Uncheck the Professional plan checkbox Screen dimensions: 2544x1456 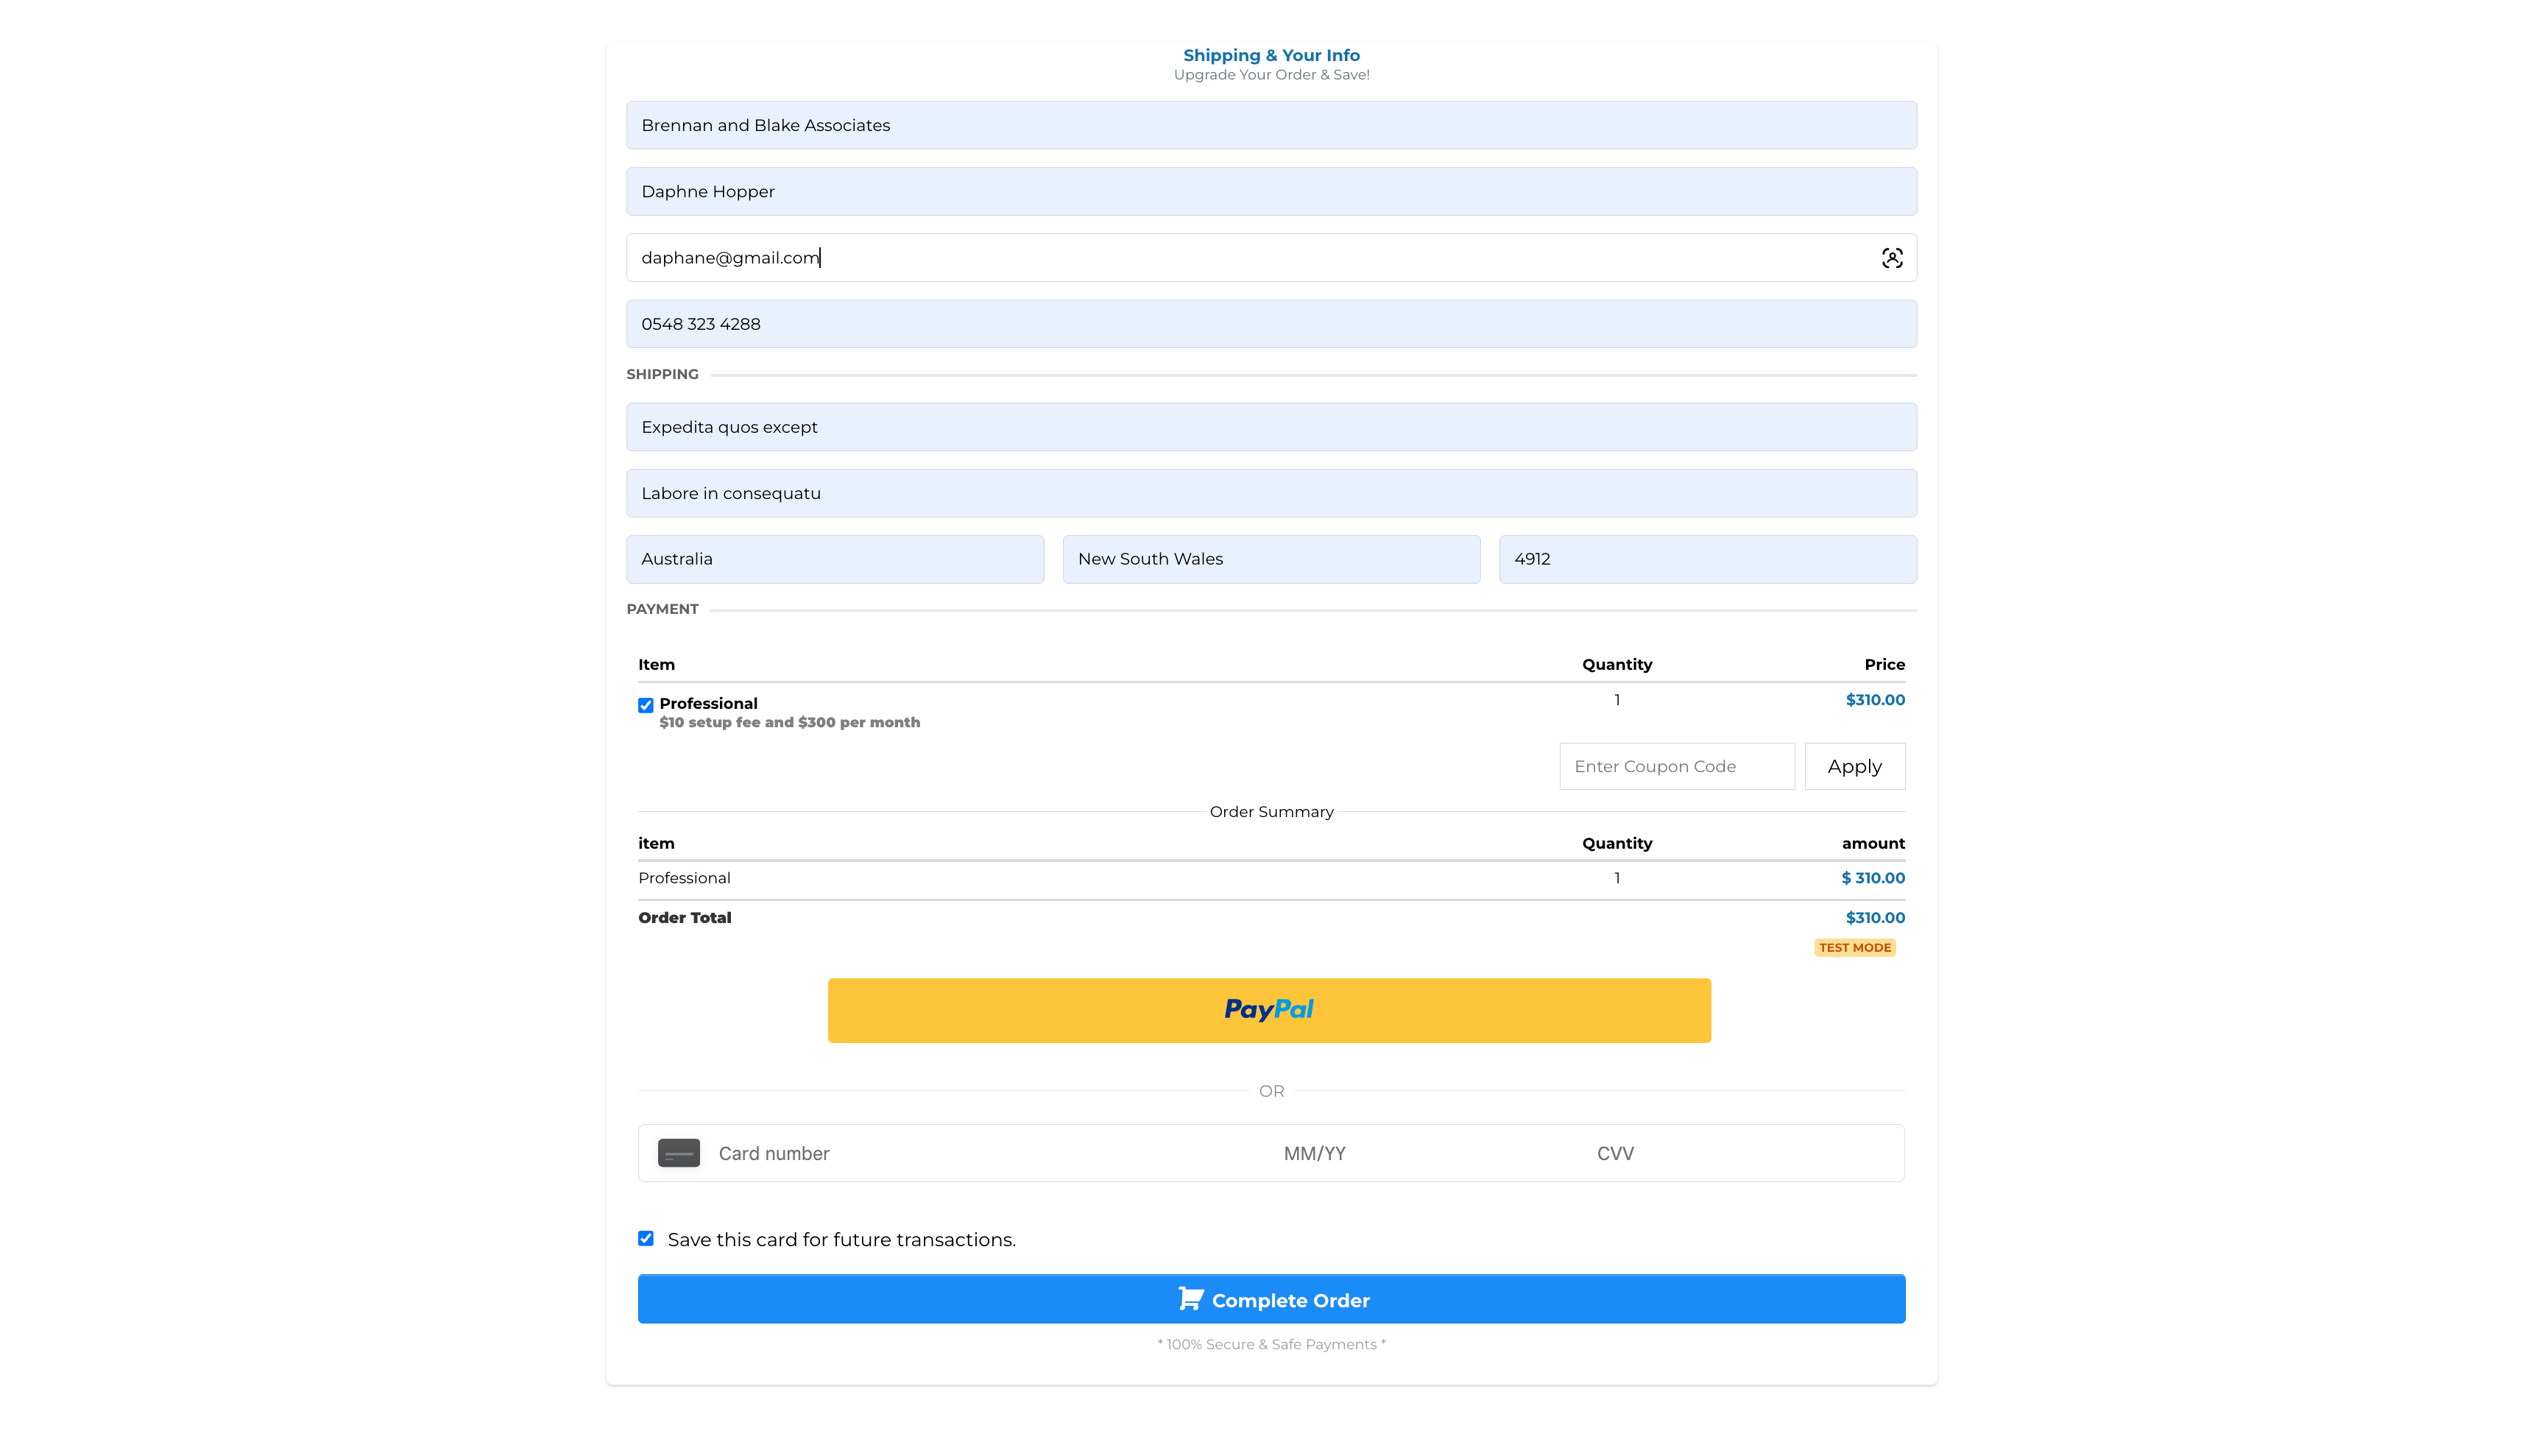click(x=646, y=705)
